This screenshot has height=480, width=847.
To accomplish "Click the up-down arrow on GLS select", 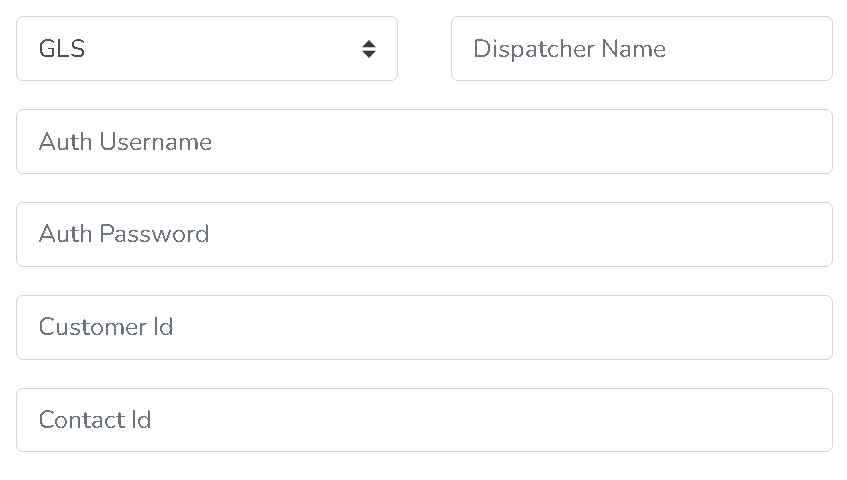I will click(369, 49).
